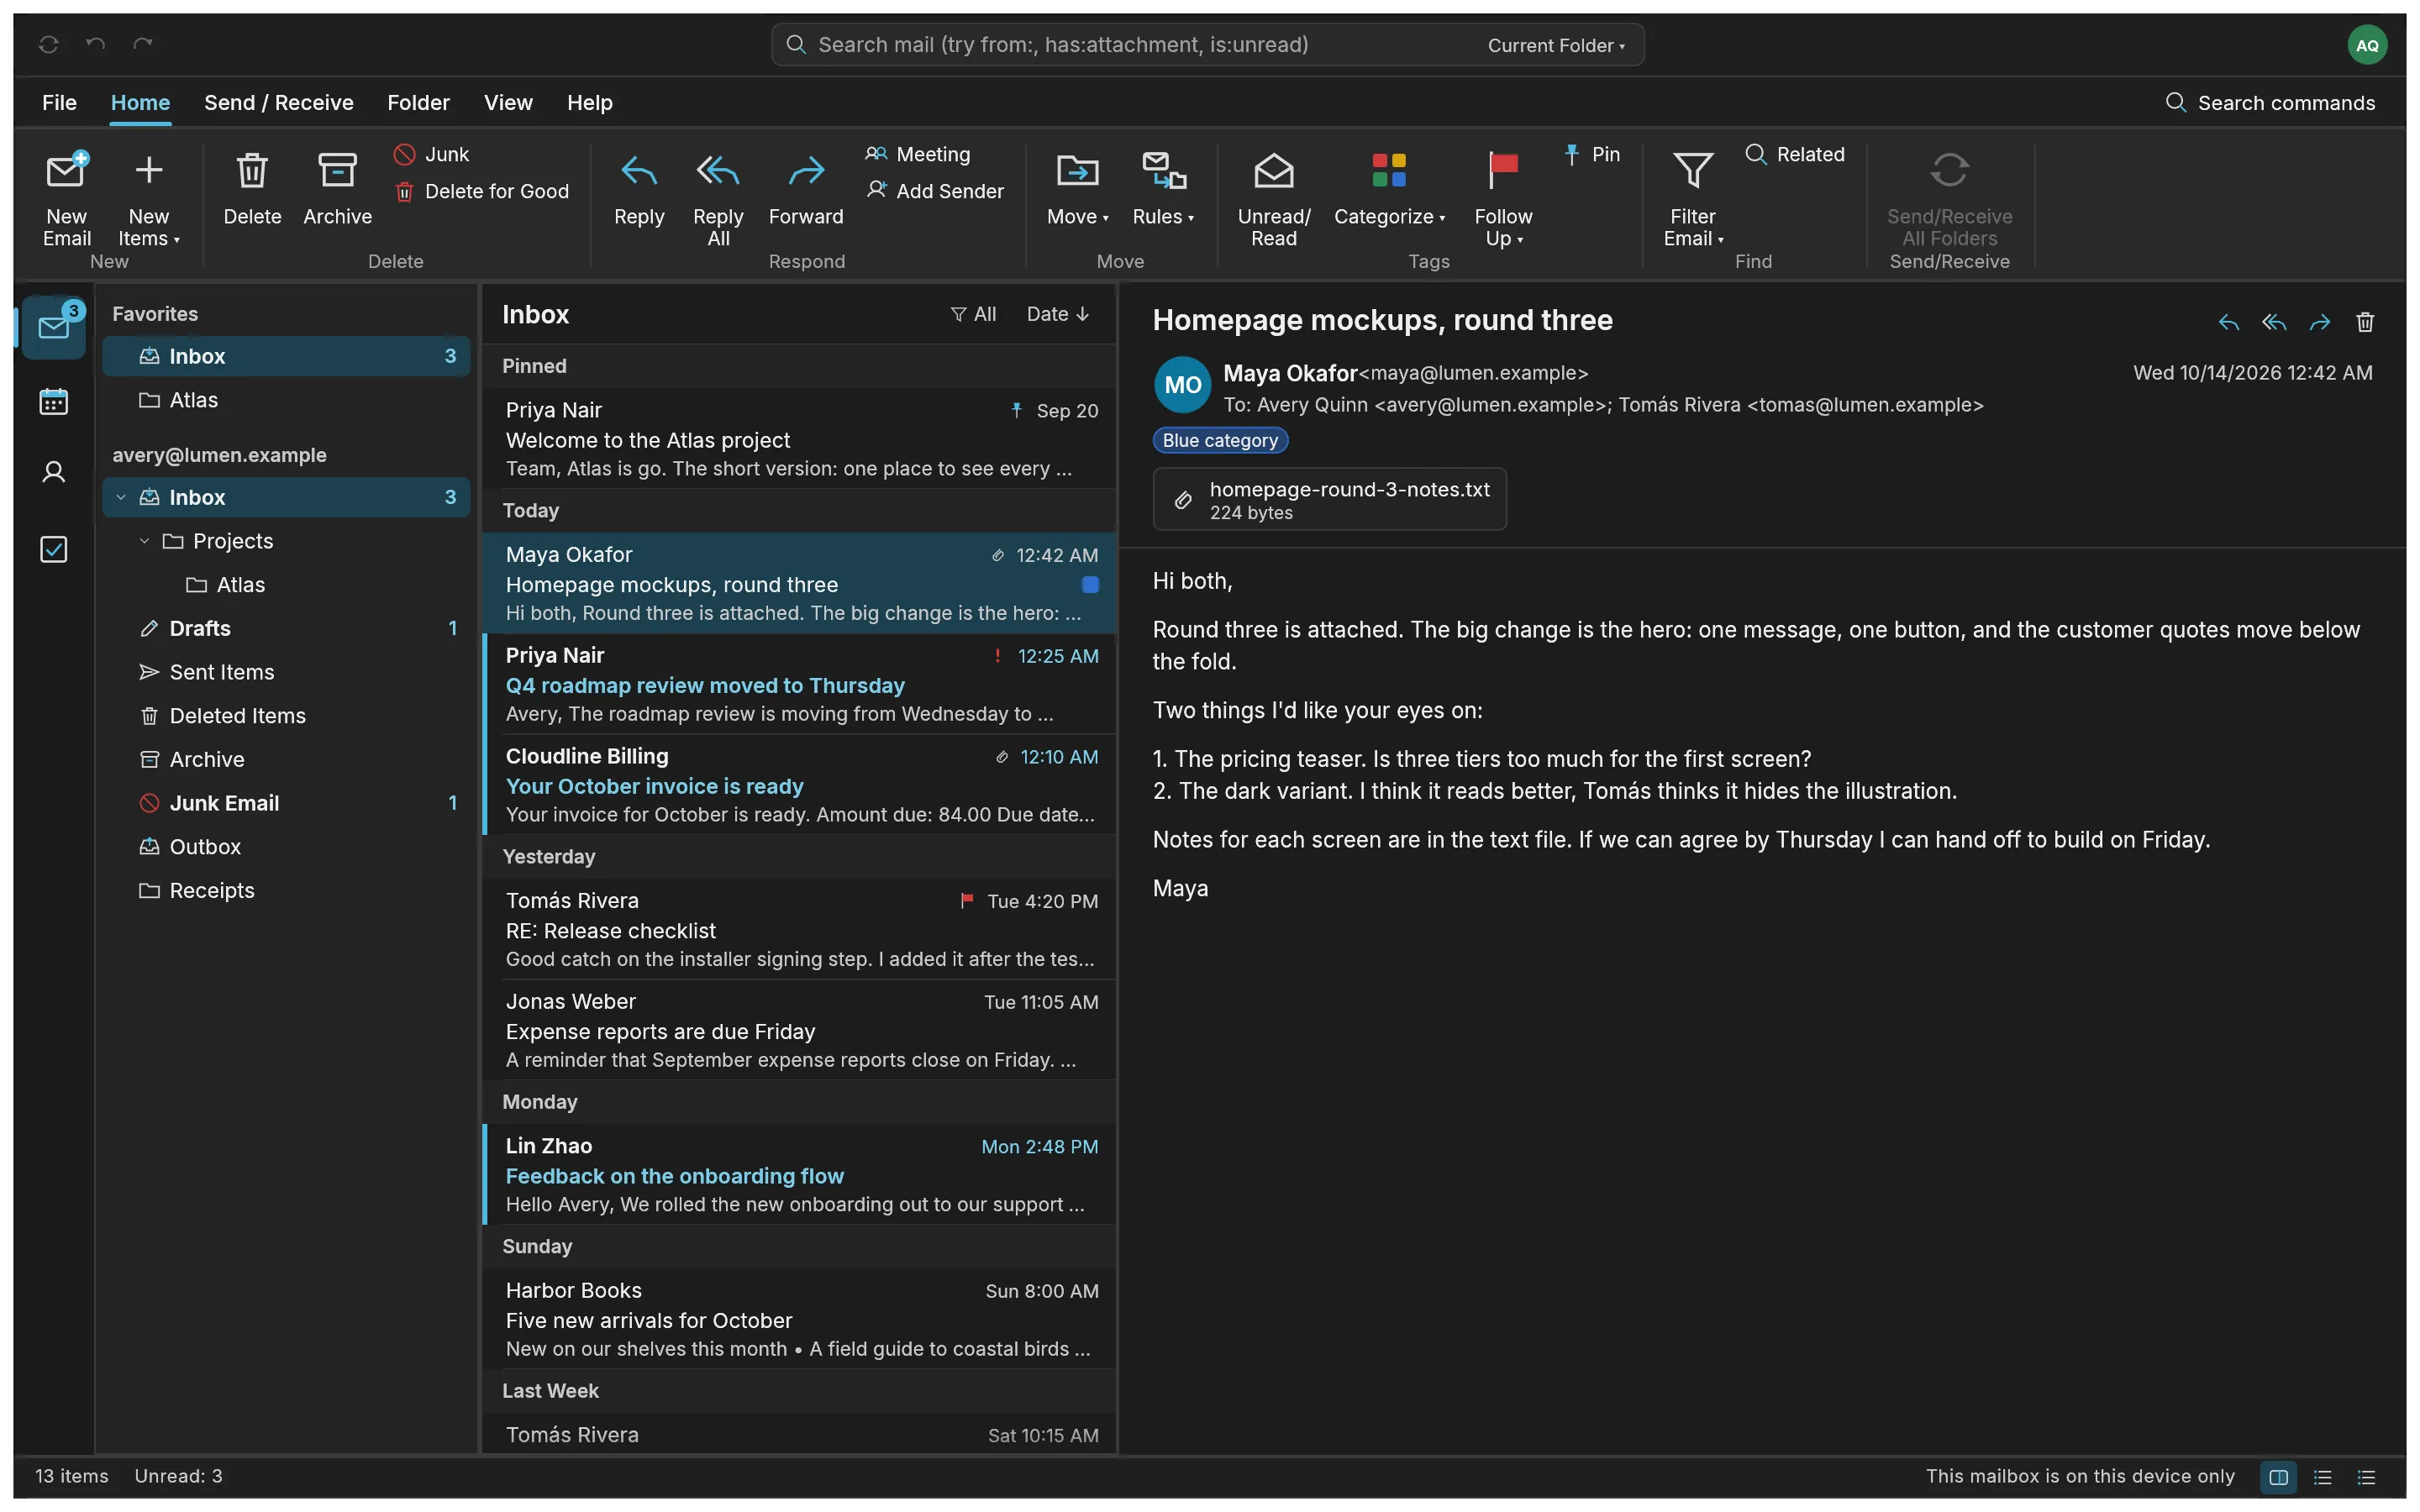Open the Categorize dropdown
Image resolution: width=2420 pixels, height=1512 pixels.
[x=1389, y=190]
